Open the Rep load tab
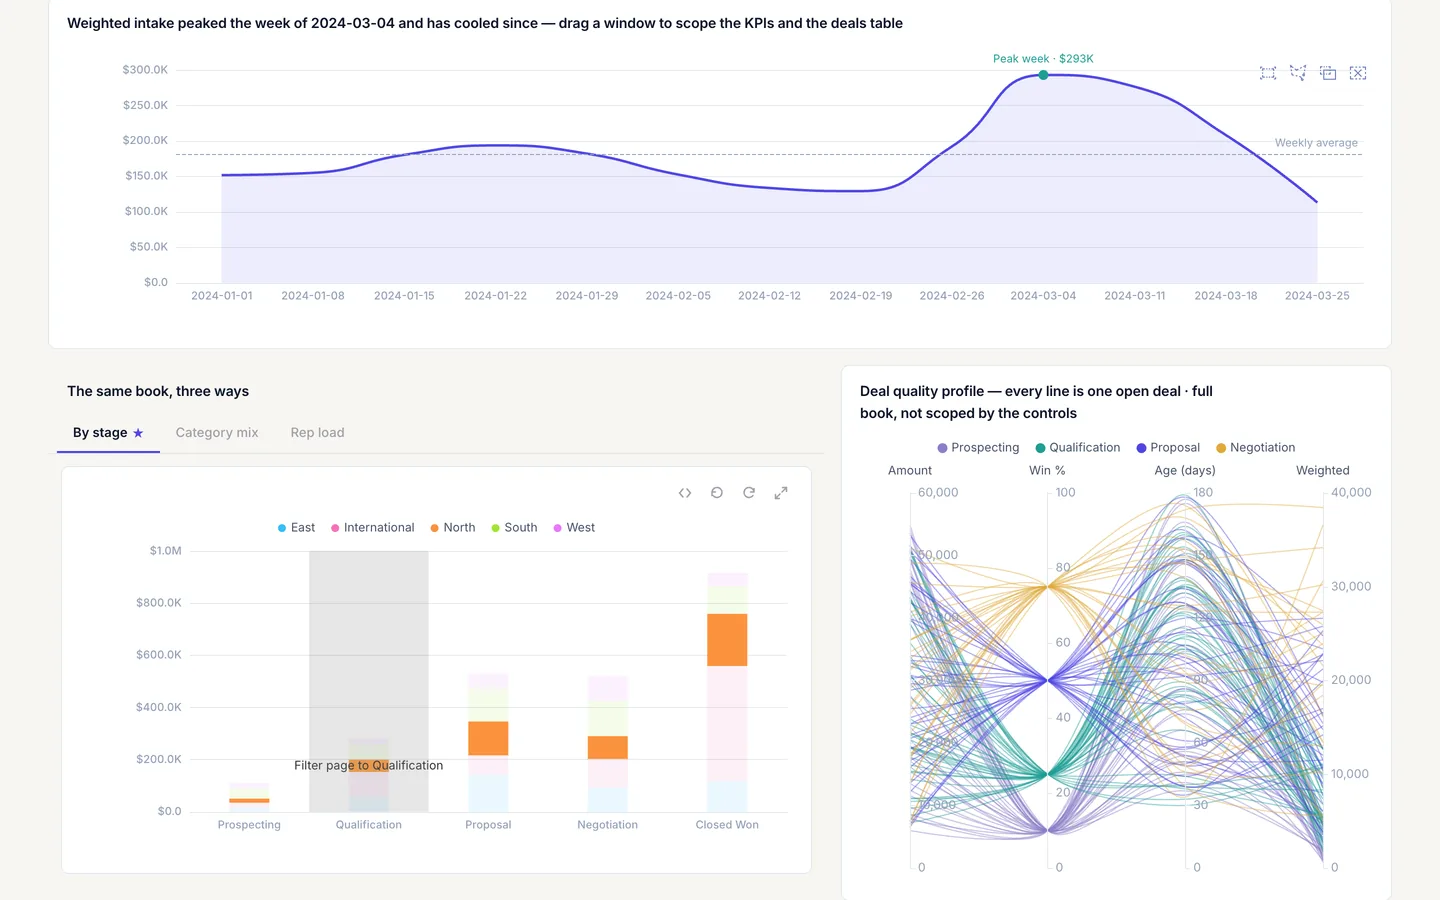1440x900 pixels. point(317,433)
